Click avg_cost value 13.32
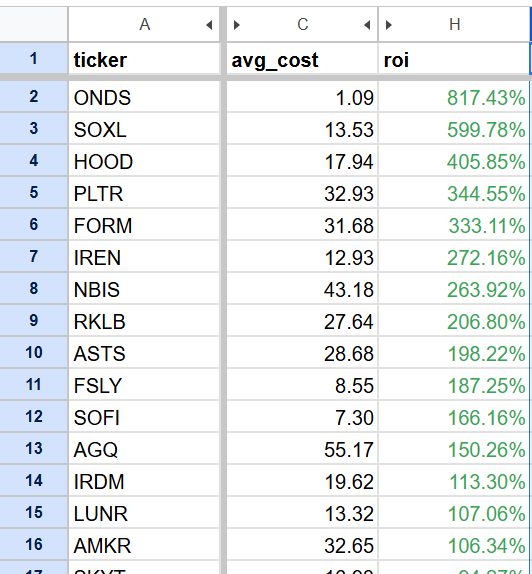 (x=302, y=512)
